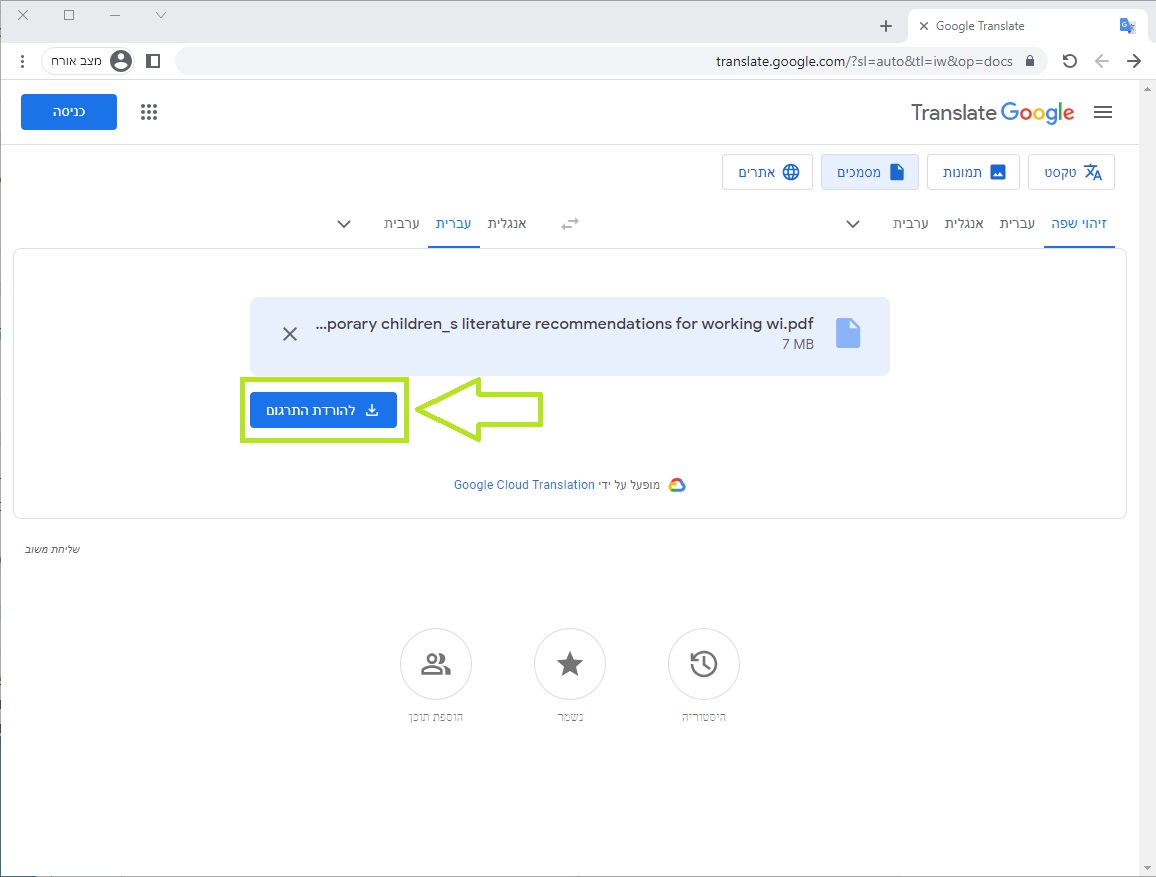
Task: Reload the page with the refresh icon
Action: pyautogui.click(x=1069, y=61)
